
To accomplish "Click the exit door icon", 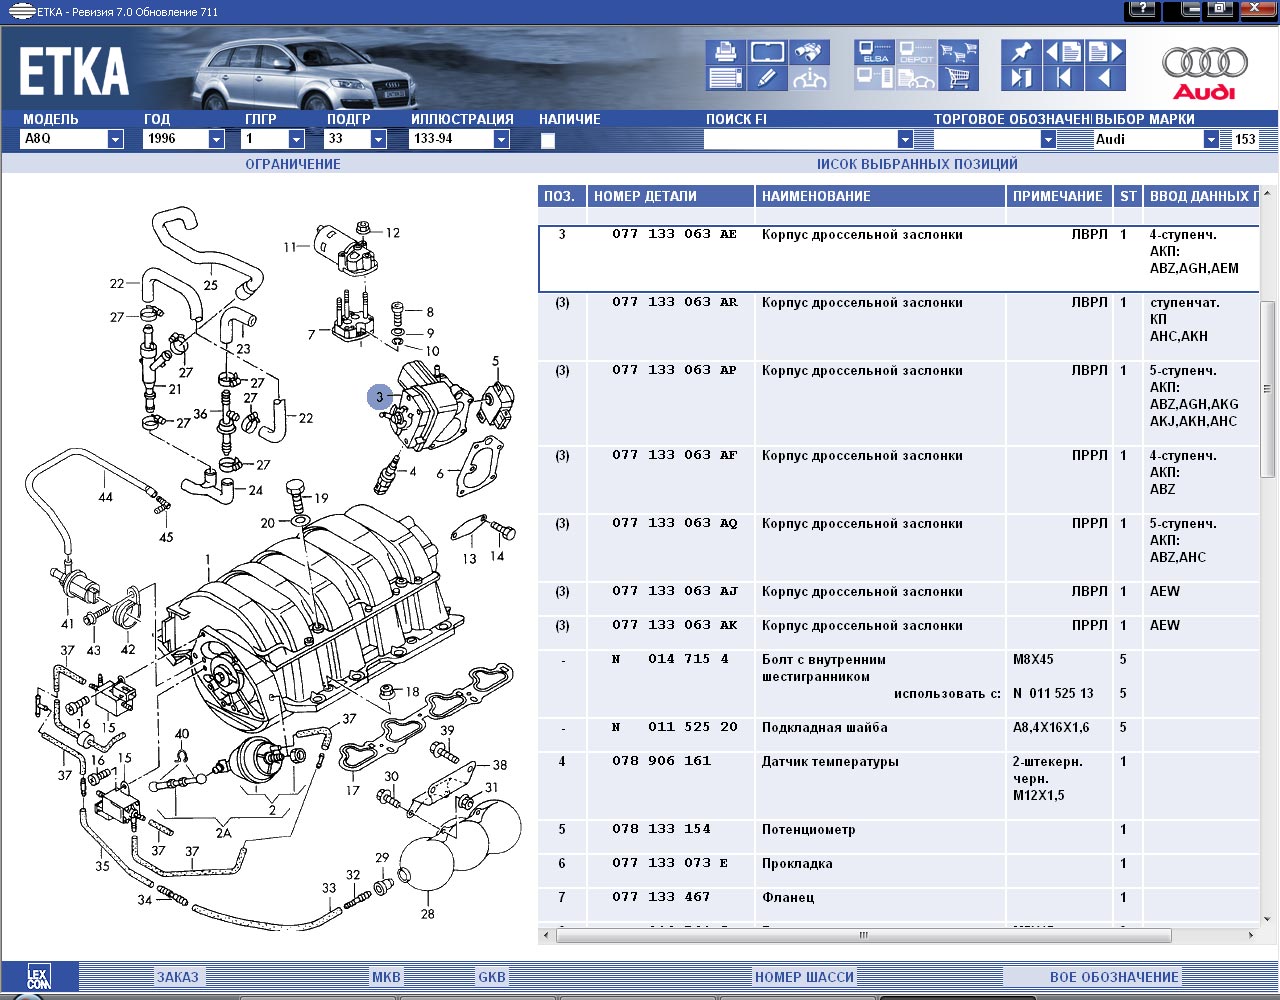I will pos(1020,78).
